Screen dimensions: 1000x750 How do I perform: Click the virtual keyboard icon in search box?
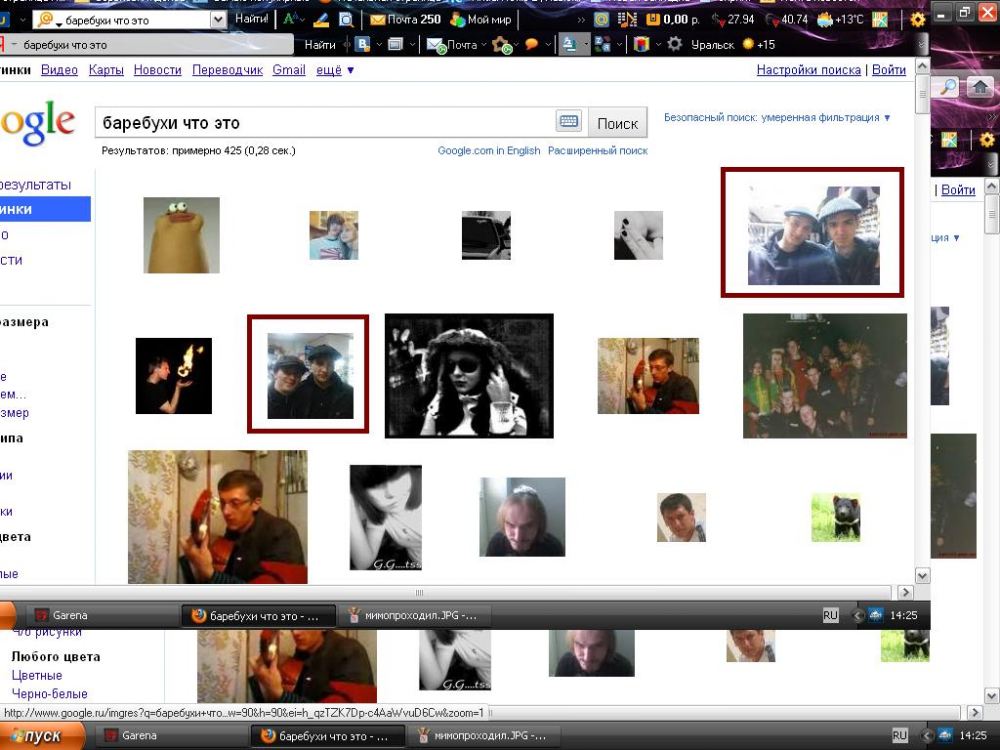[x=569, y=122]
